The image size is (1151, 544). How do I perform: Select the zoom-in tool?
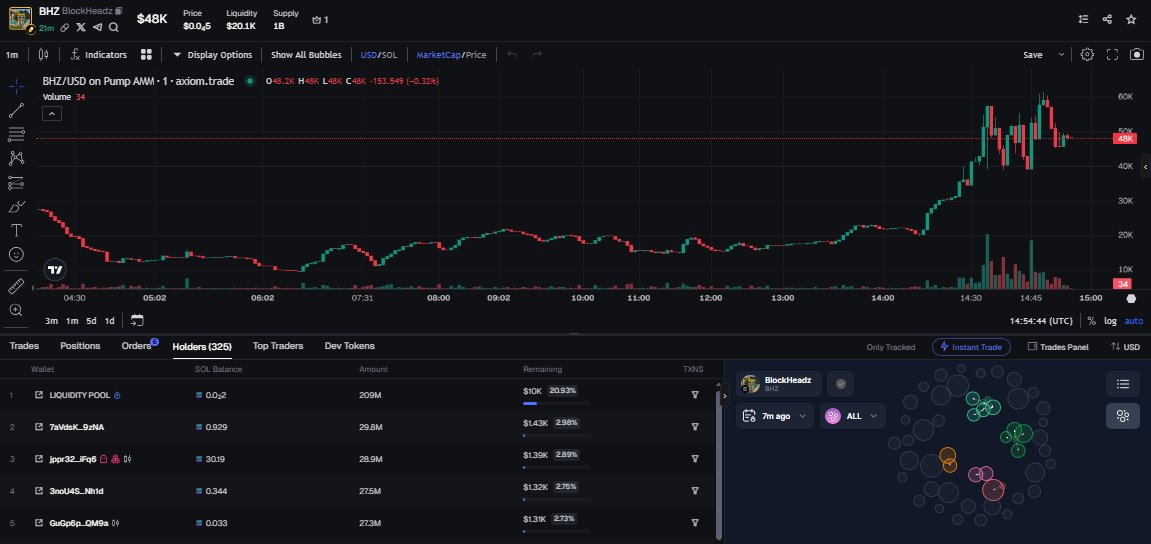click(16, 310)
